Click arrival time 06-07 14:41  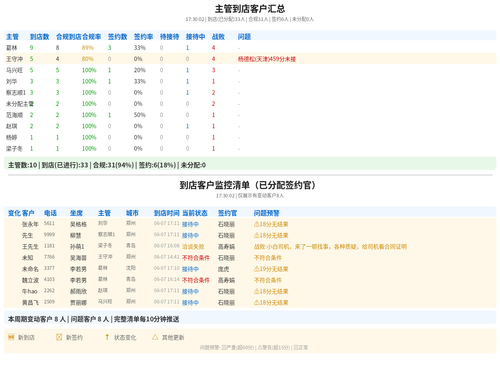tap(167, 257)
